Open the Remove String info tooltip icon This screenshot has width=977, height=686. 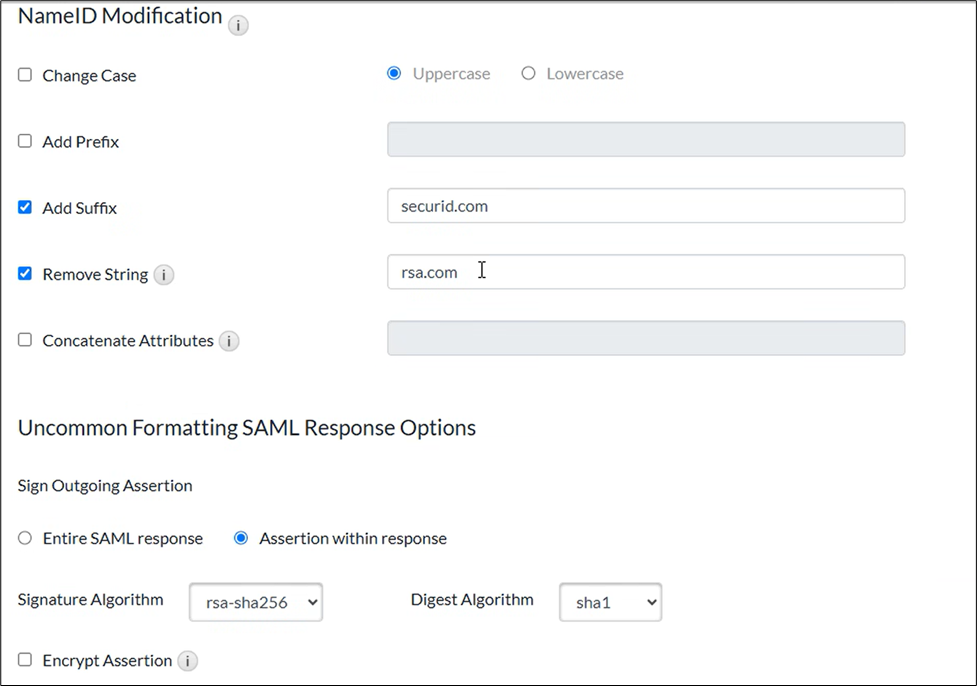pos(164,275)
